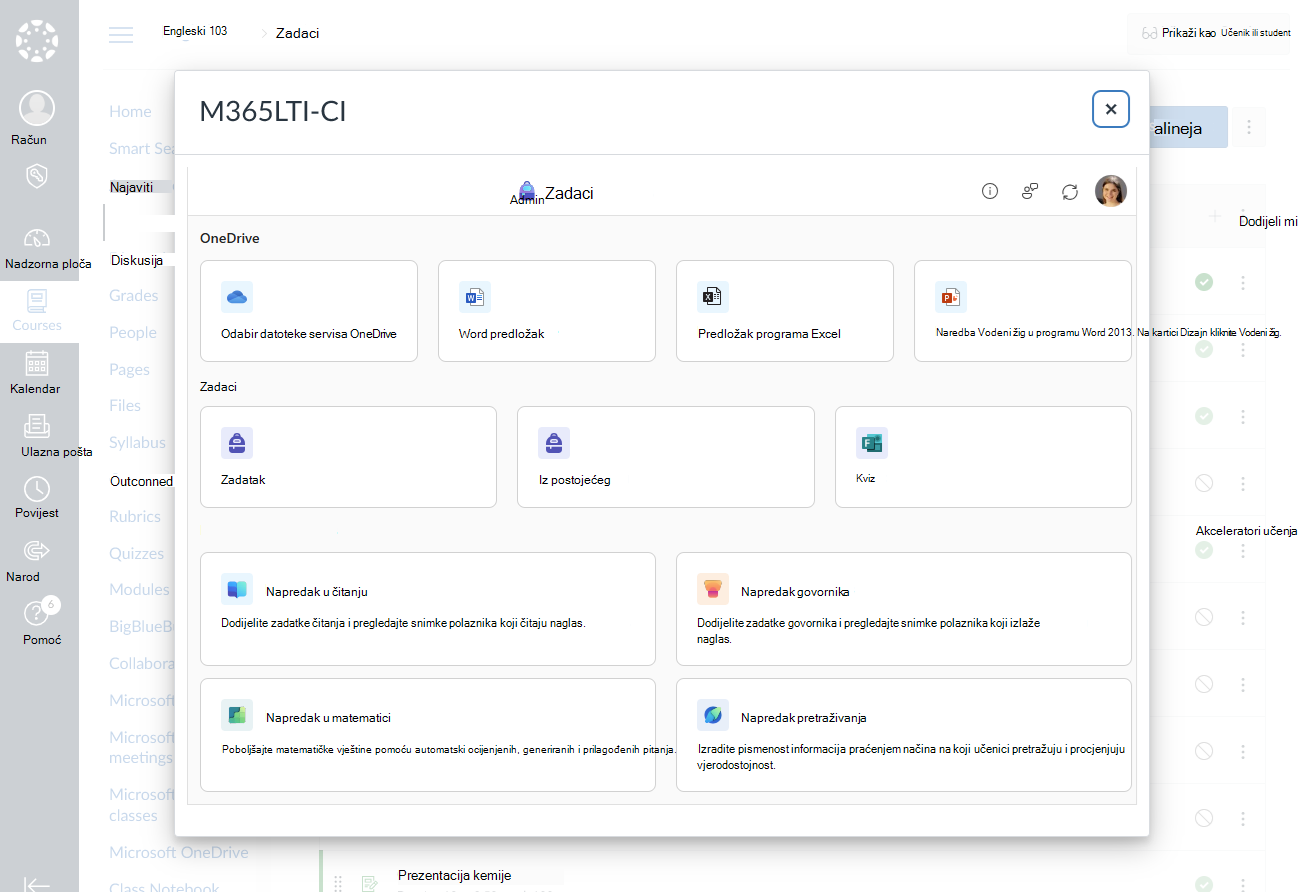Toggle the hamburger course menu
Screen dimensions: 1298x892
point(121,35)
